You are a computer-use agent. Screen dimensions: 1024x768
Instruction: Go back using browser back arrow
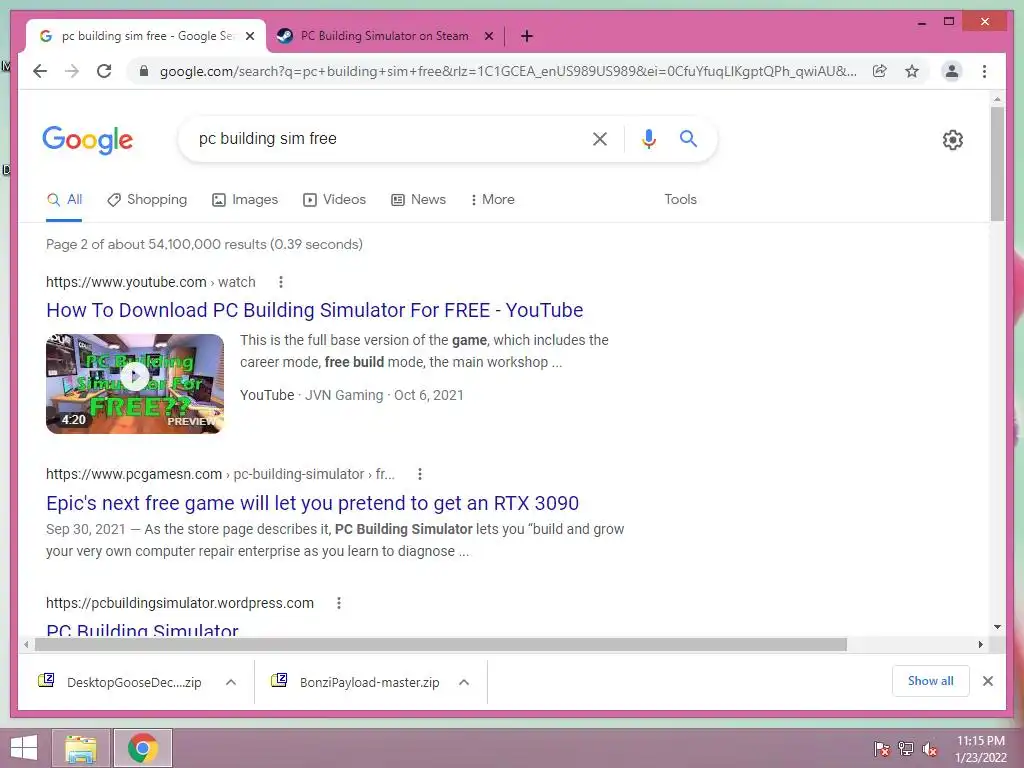(x=40, y=71)
